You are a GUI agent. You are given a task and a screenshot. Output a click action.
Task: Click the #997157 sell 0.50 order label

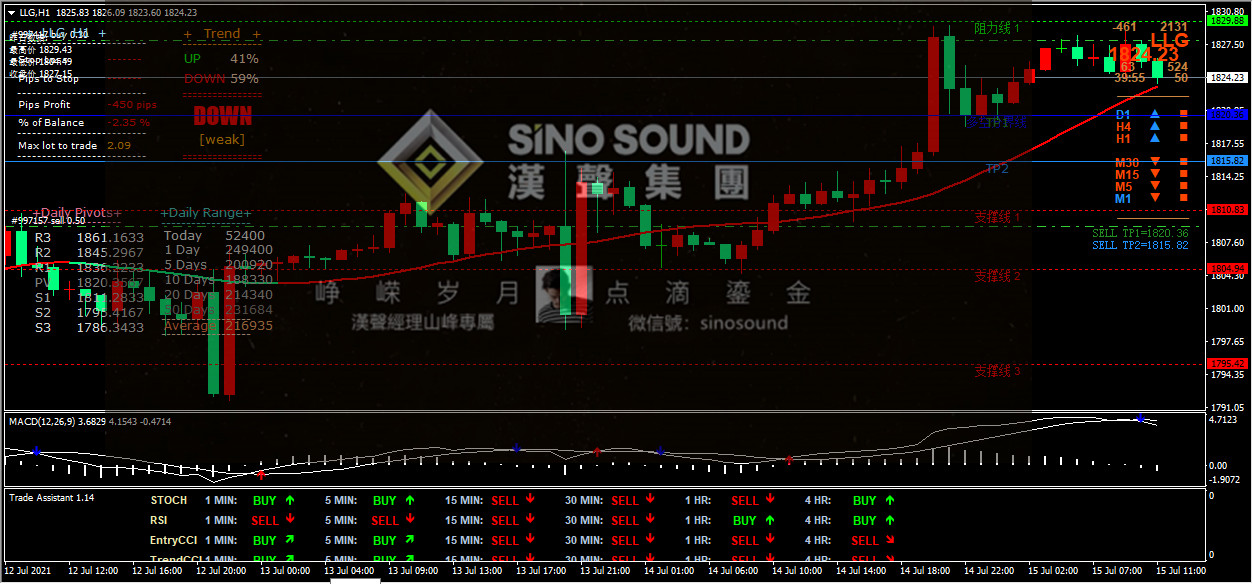pos(48,221)
